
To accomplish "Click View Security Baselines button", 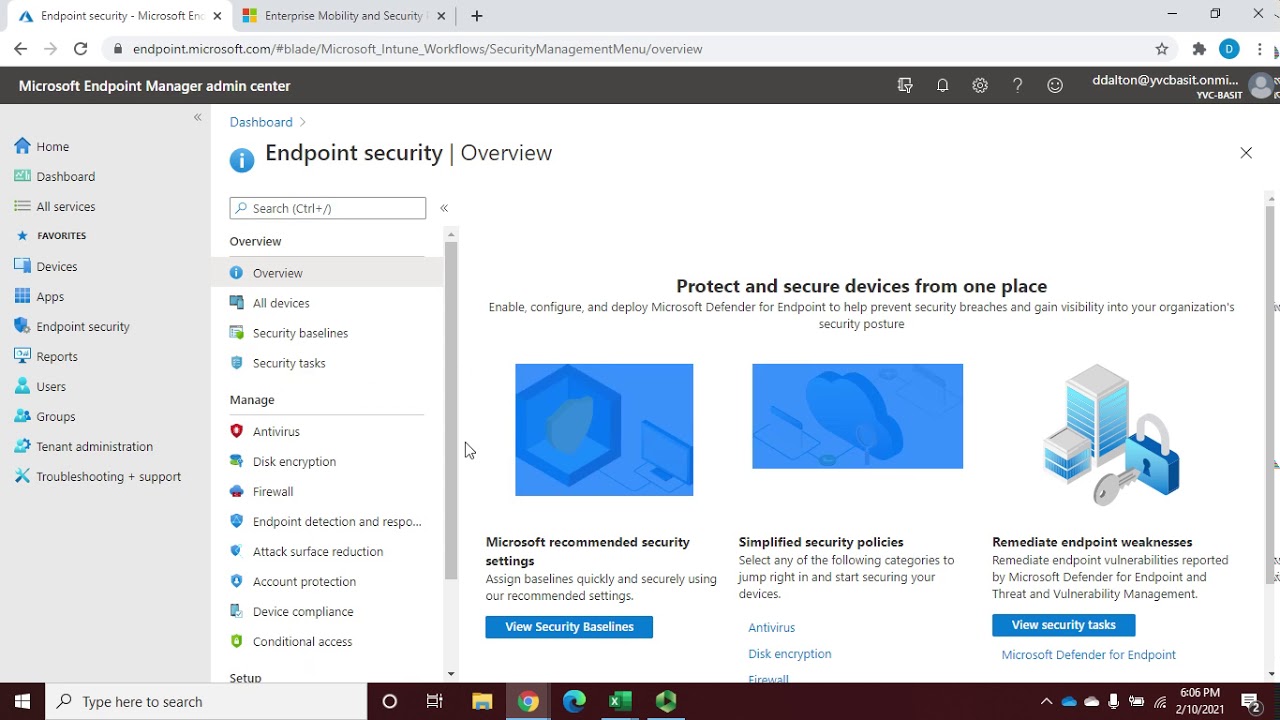I will point(569,627).
